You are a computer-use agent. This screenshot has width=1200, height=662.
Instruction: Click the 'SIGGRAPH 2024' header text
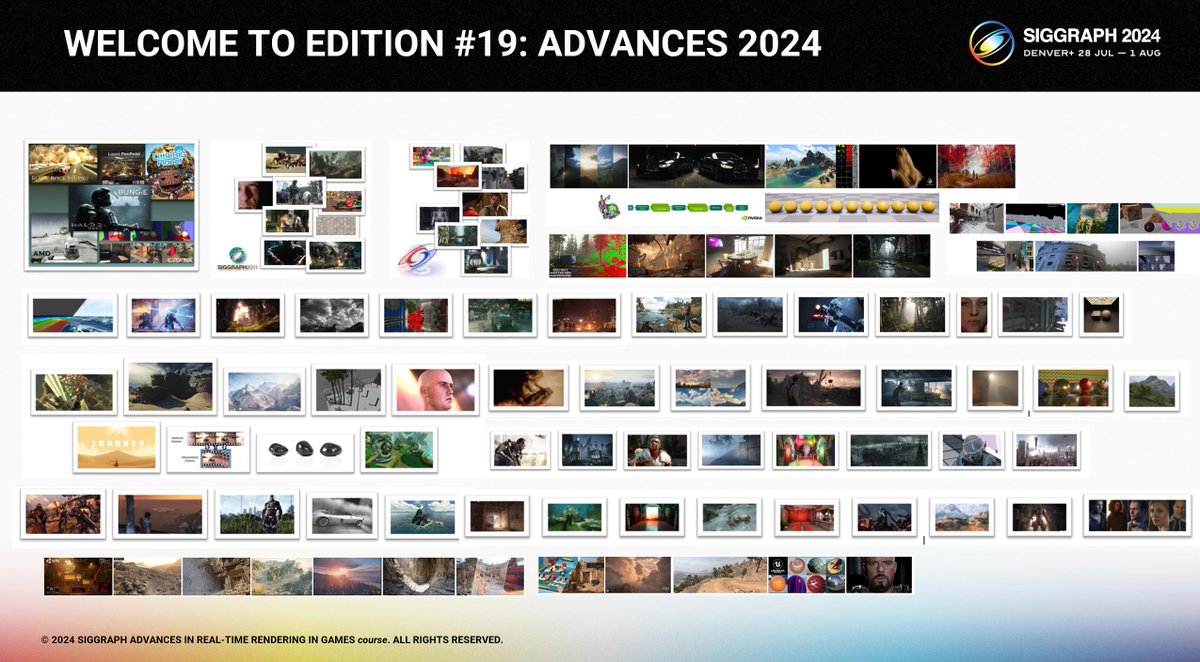pos(1091,35)
